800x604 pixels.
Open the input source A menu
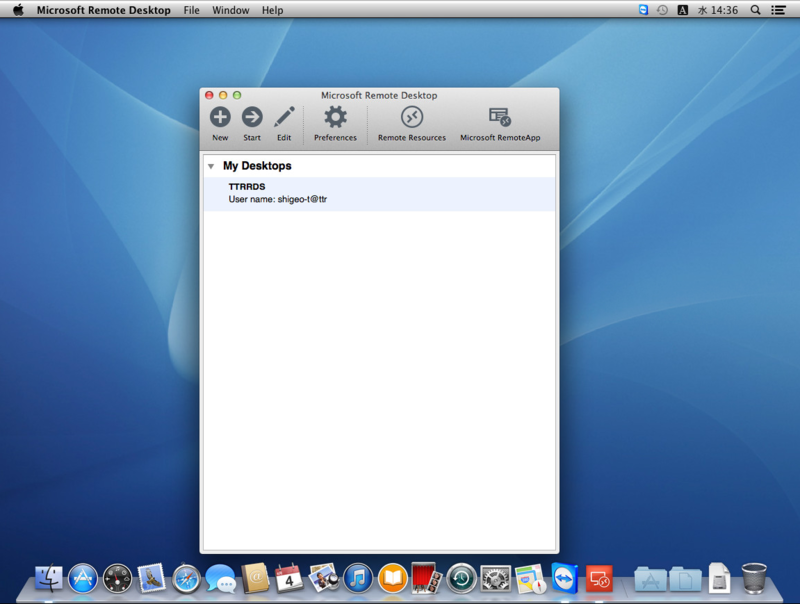[683, 10]
